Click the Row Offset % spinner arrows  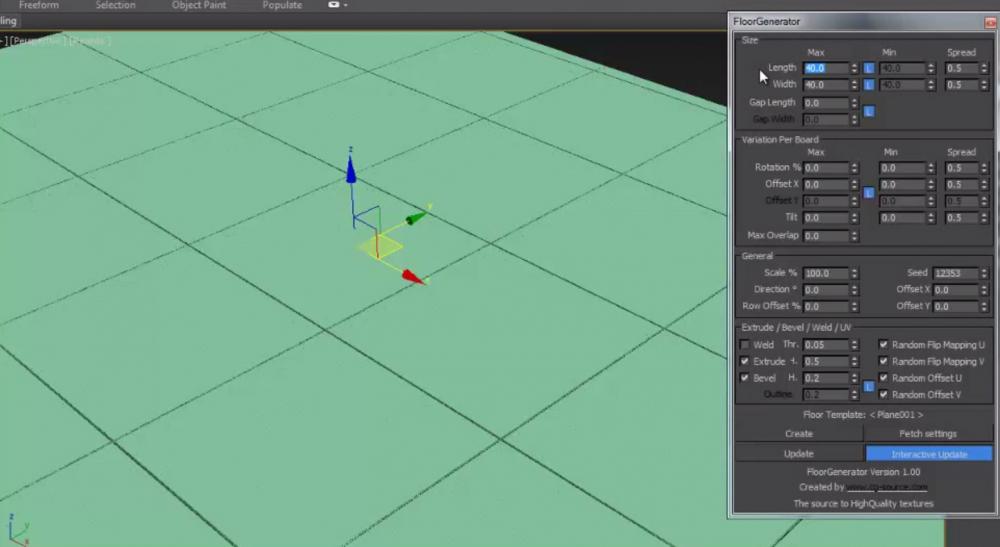[x=855, y=307]
